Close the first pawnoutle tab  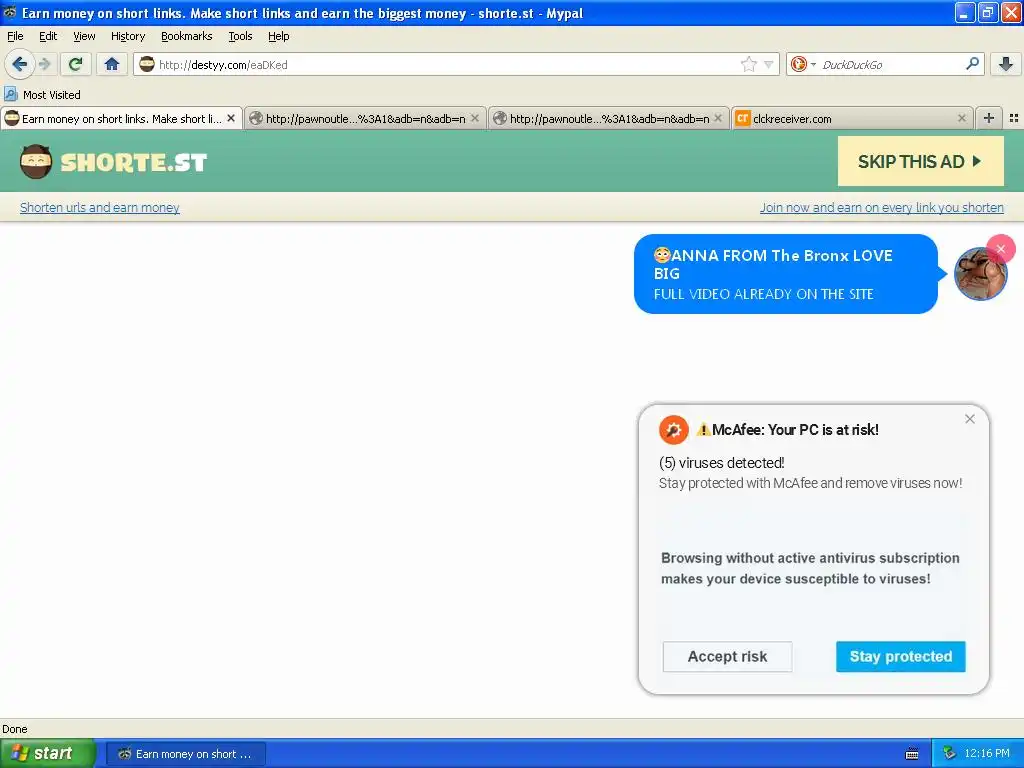click(475, 118)
